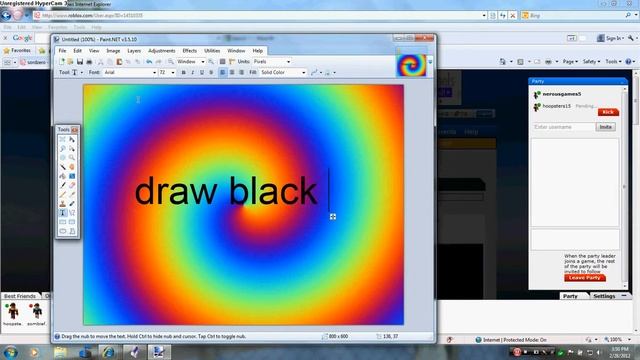Image resolution: width=640 pixels, height=360 pixels.
Task: Select the Rectangle shape tool
Action: pyautogui.click(x=62, y=222)
